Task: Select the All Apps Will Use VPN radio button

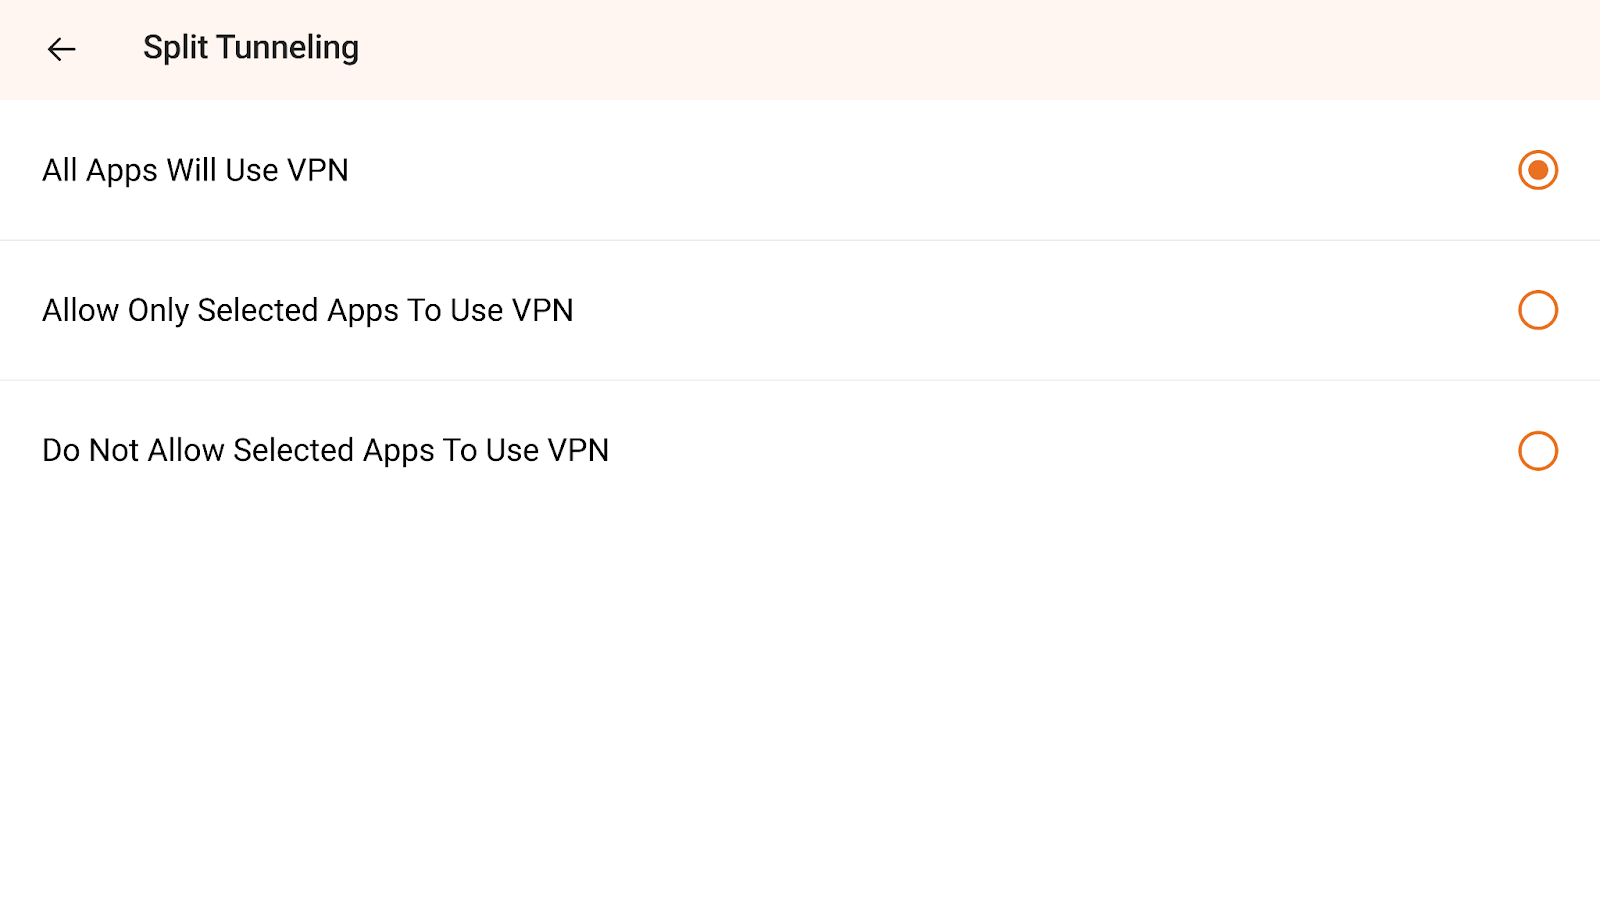Action: [1537, 170]
